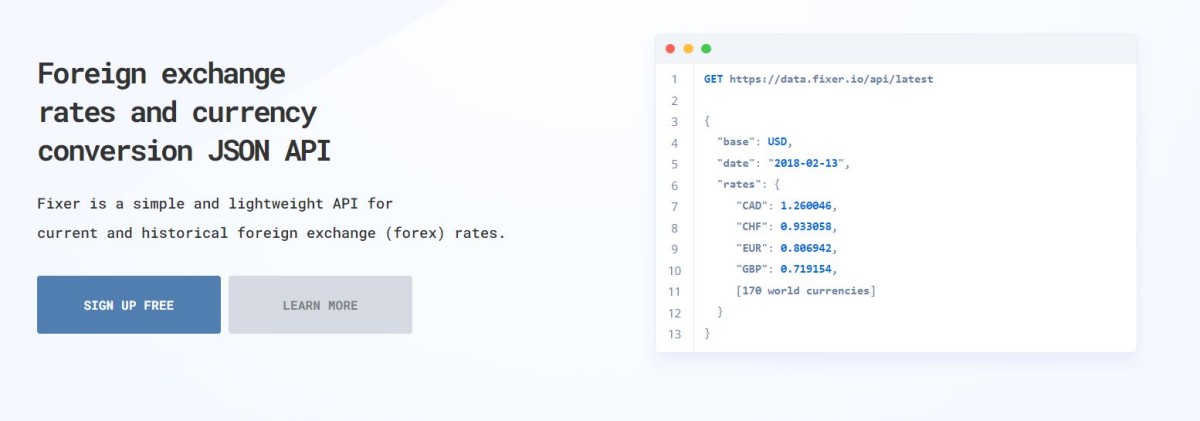Click the CHF rate 0.933058
Screen dimensions: 1200x421
click(x=805, y=227)
